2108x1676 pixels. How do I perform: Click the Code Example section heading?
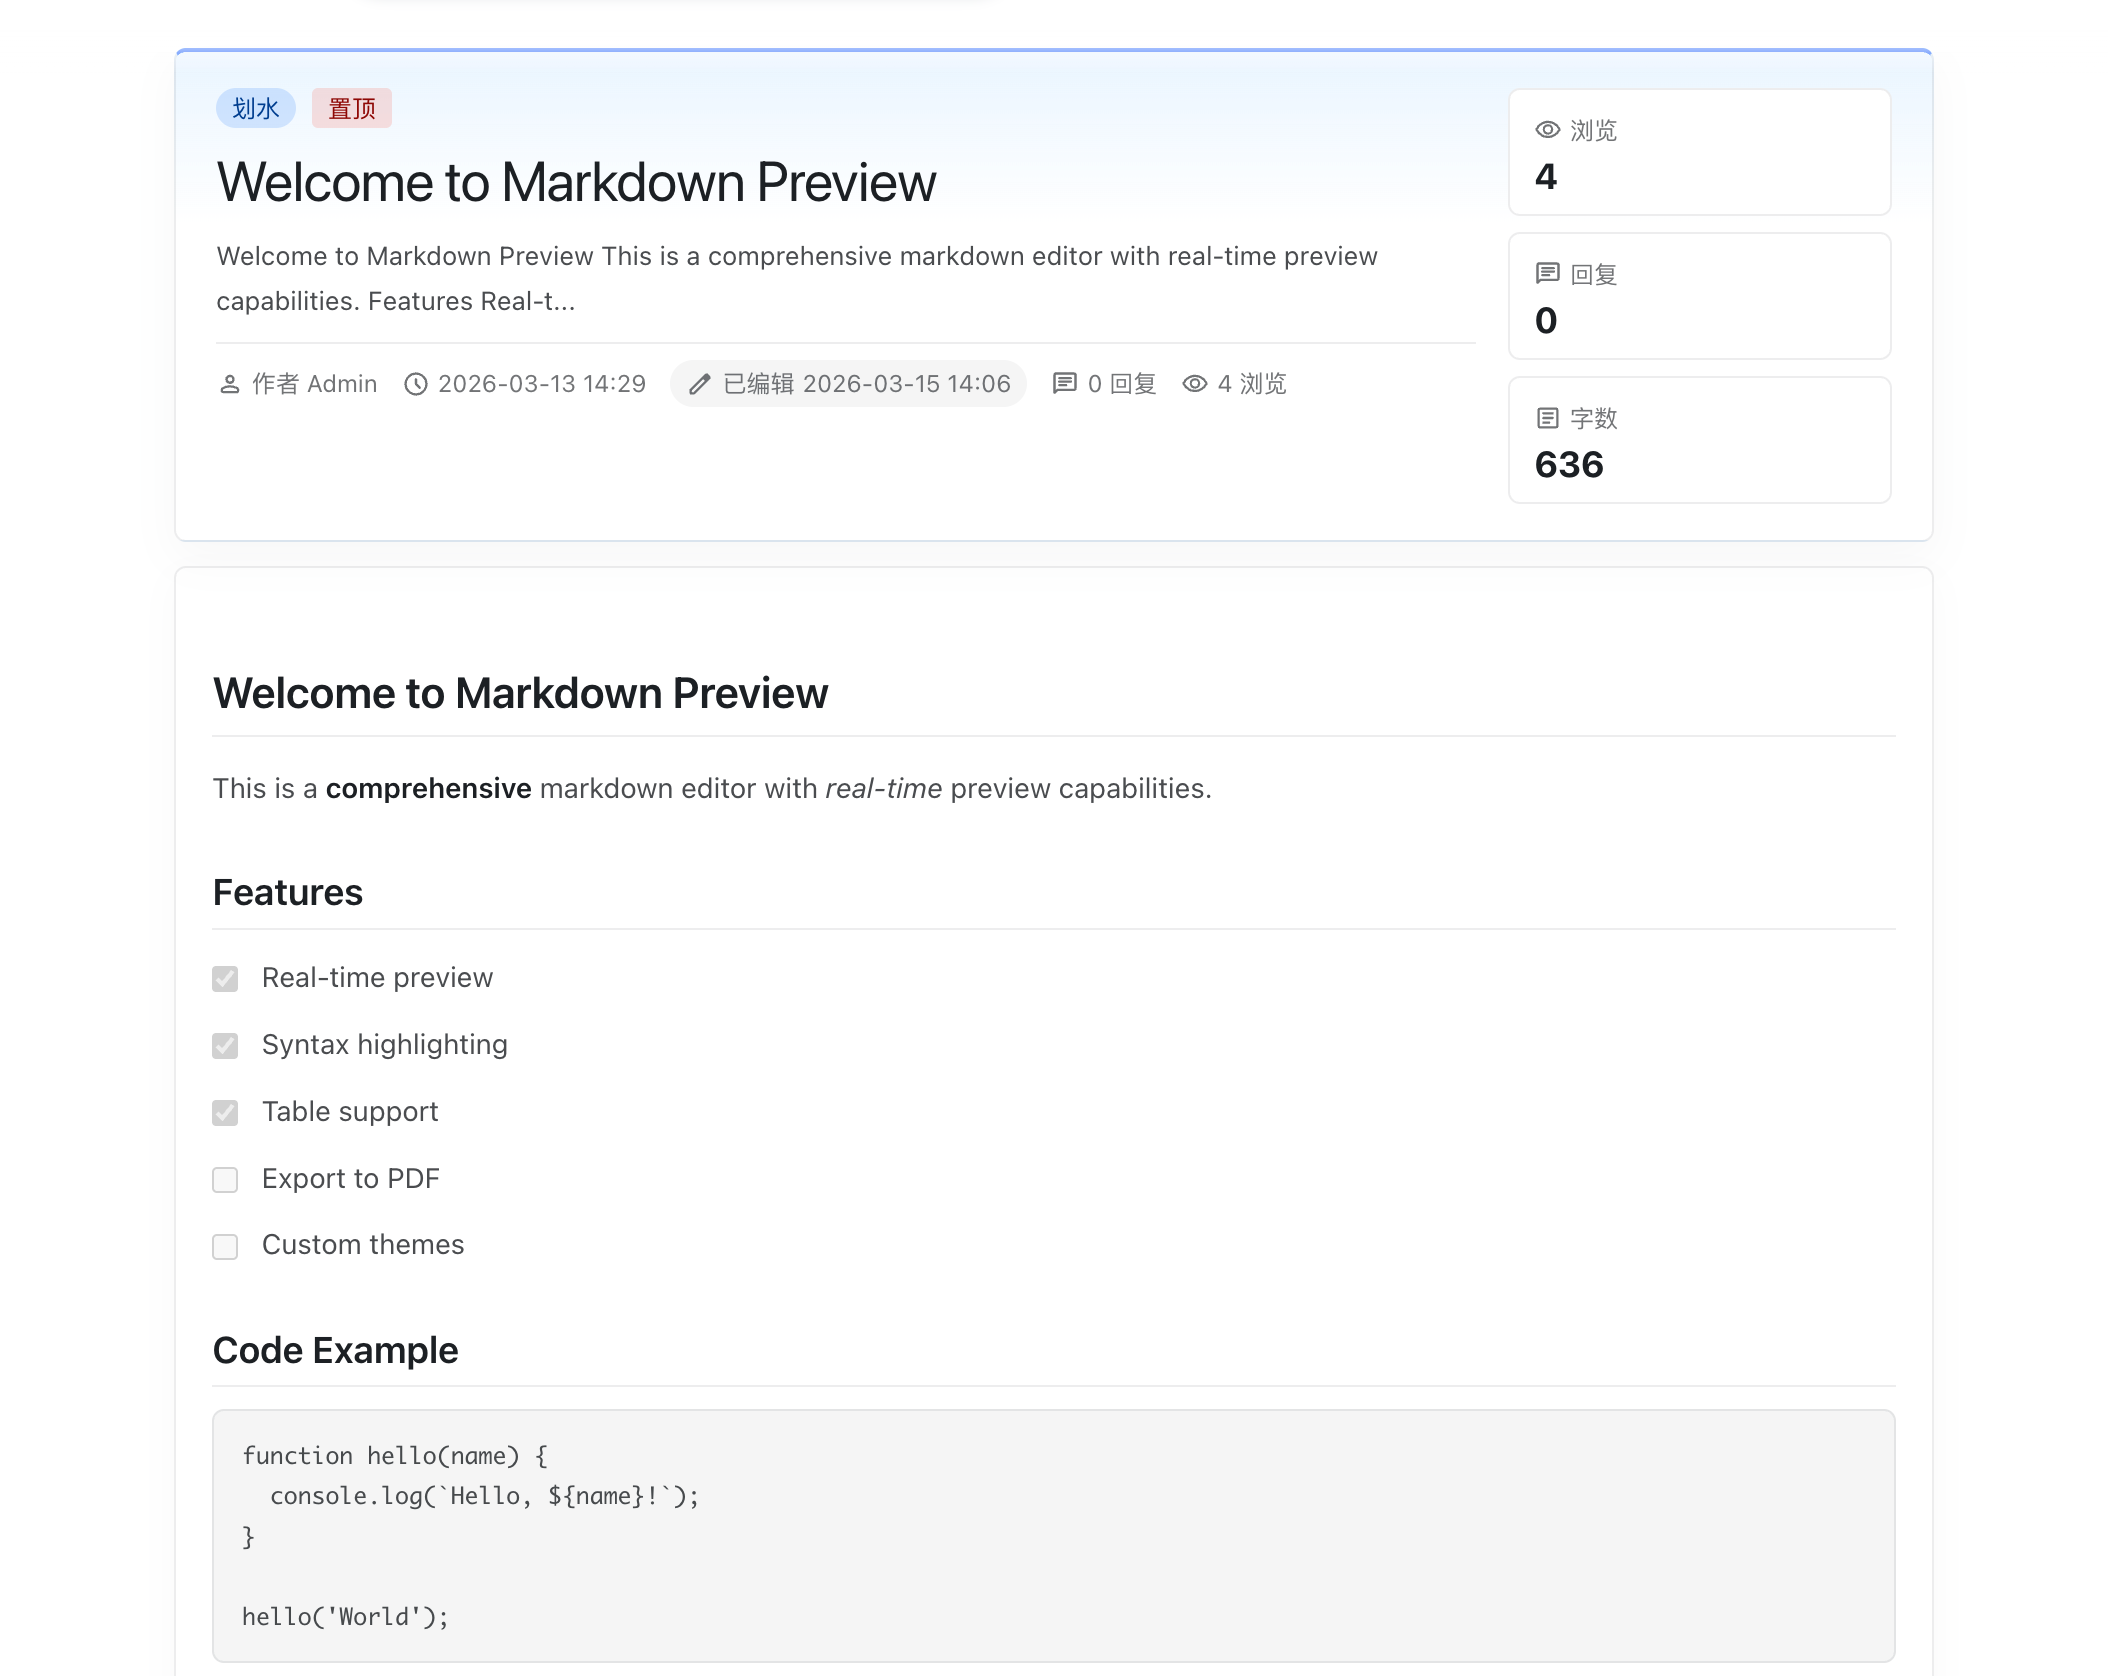pos(335,1351)
